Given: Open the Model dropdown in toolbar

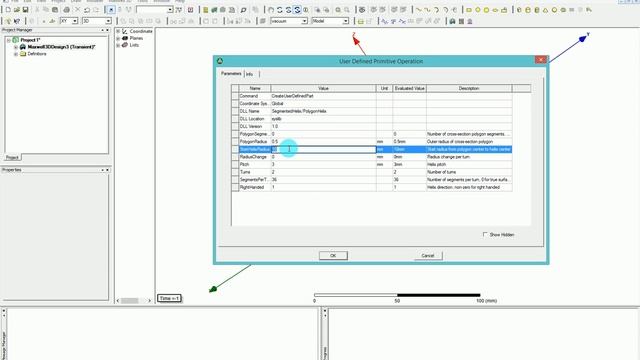Looking at the screenshot, I should 345,21.
